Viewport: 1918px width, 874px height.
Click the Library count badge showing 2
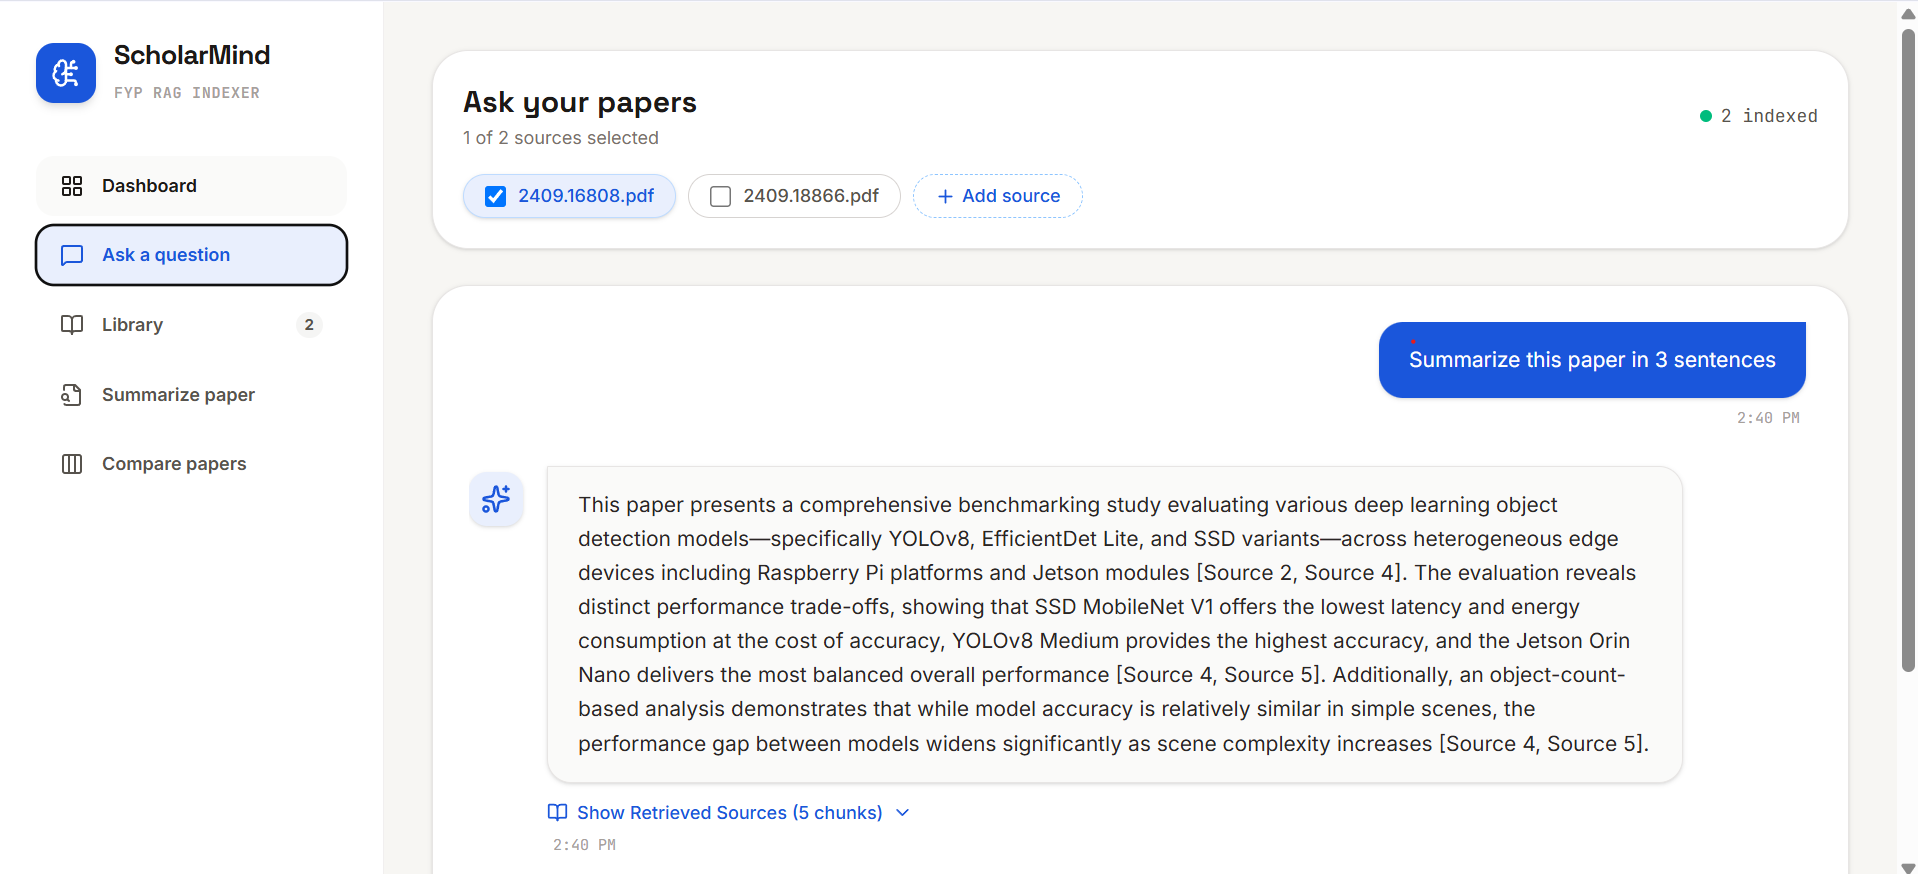309,325
